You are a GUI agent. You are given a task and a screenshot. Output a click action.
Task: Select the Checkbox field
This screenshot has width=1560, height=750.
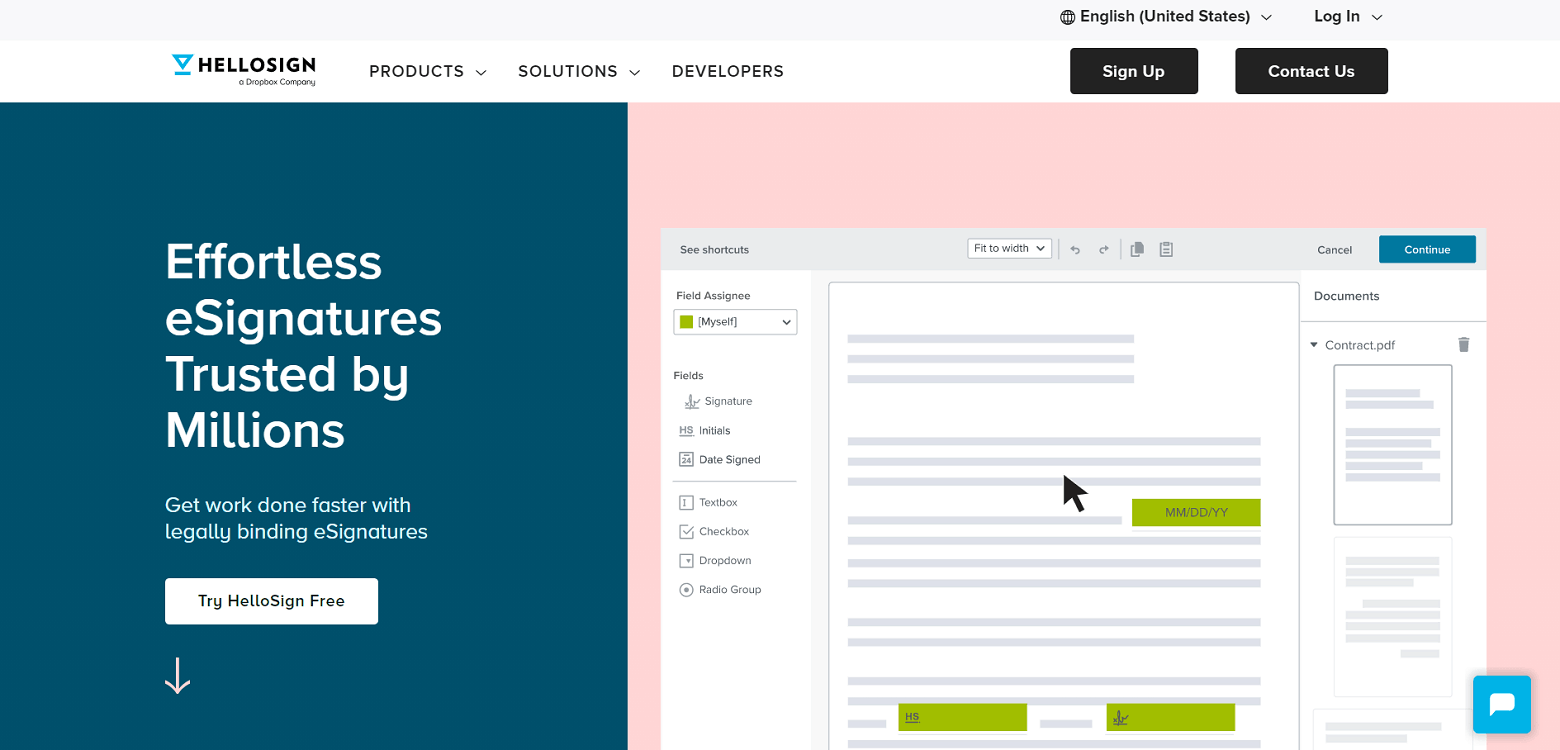tap(714, 532)
